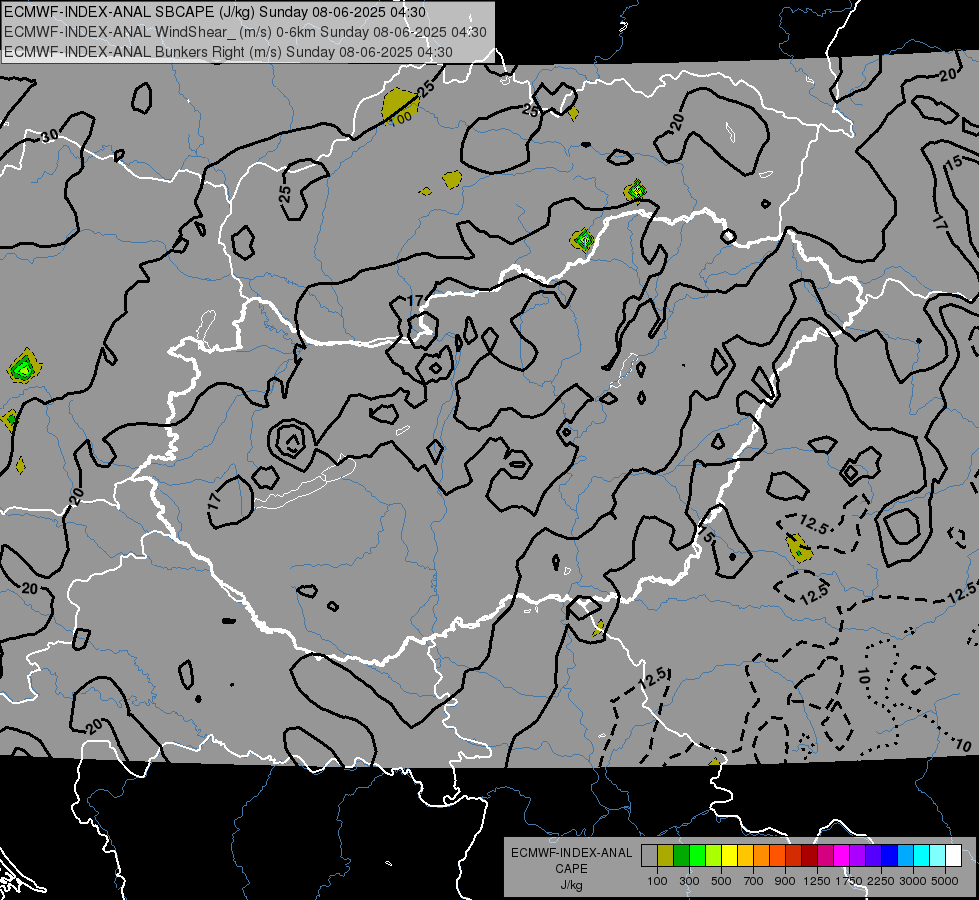Pick the yellow legend swatch after 500

point(729,855)
